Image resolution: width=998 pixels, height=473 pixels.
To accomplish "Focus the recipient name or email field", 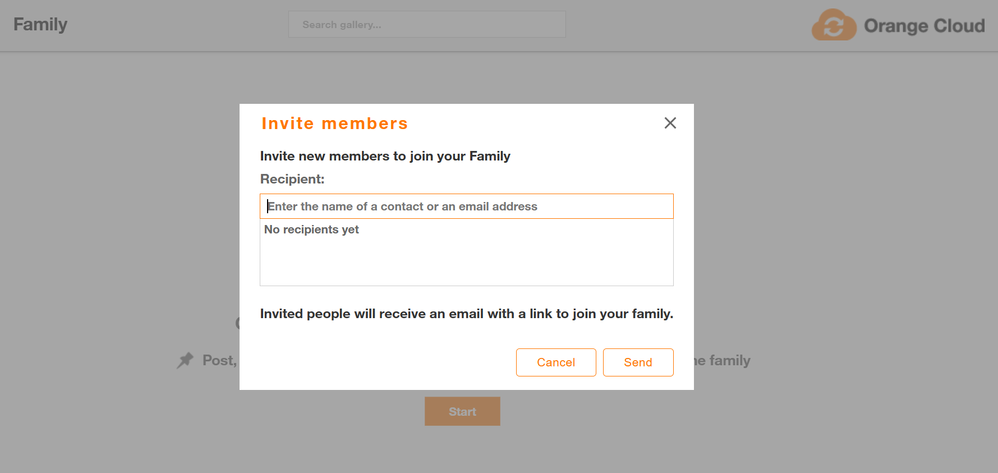I will (x=466, y=206).
